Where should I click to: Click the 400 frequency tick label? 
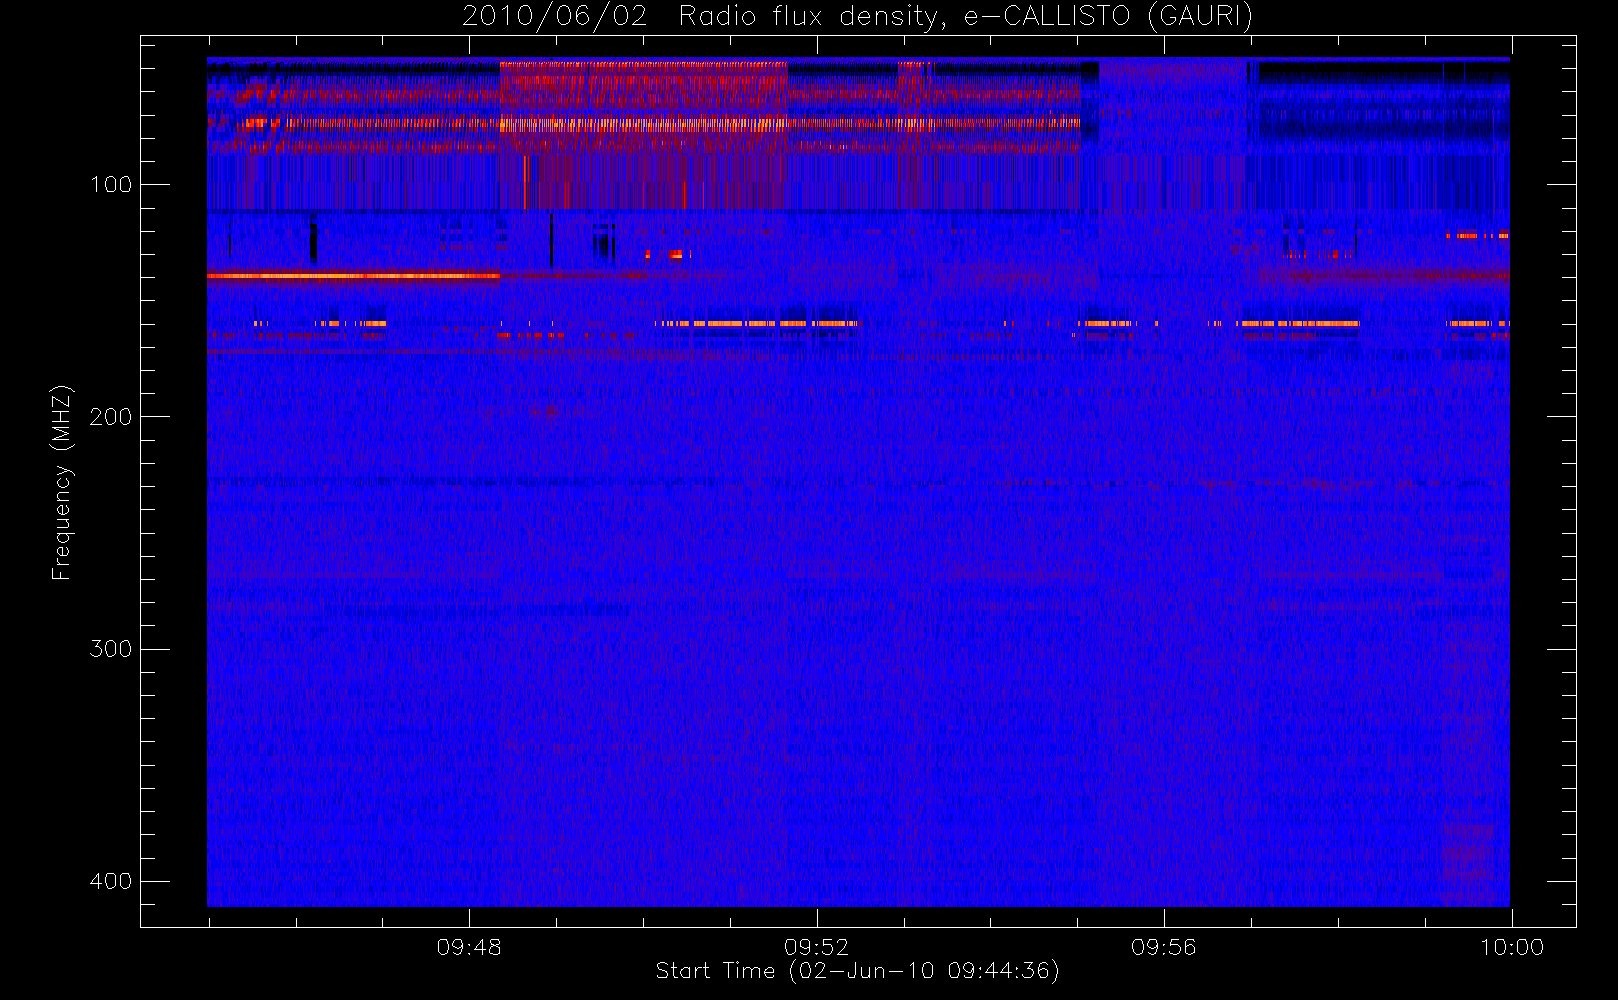click(x=111, y=881)
